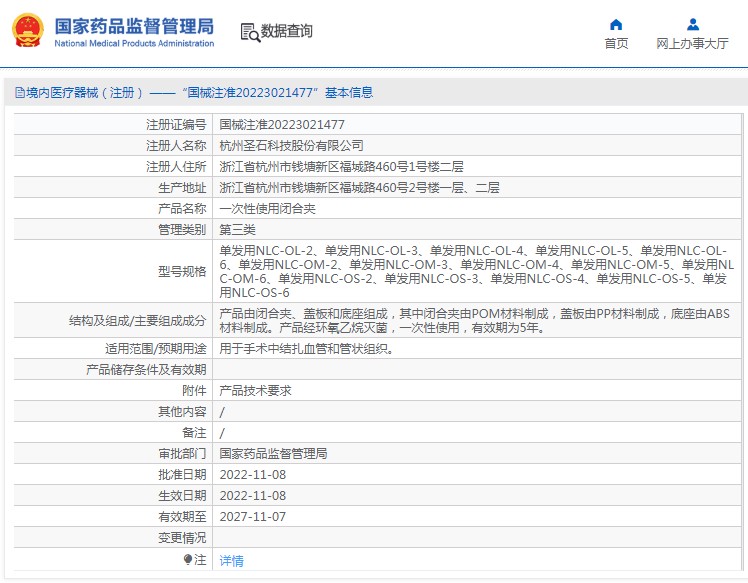Click the registrant address ending 1号楼二层
This screenshot has width=748, height=583.
pos(342,167)
